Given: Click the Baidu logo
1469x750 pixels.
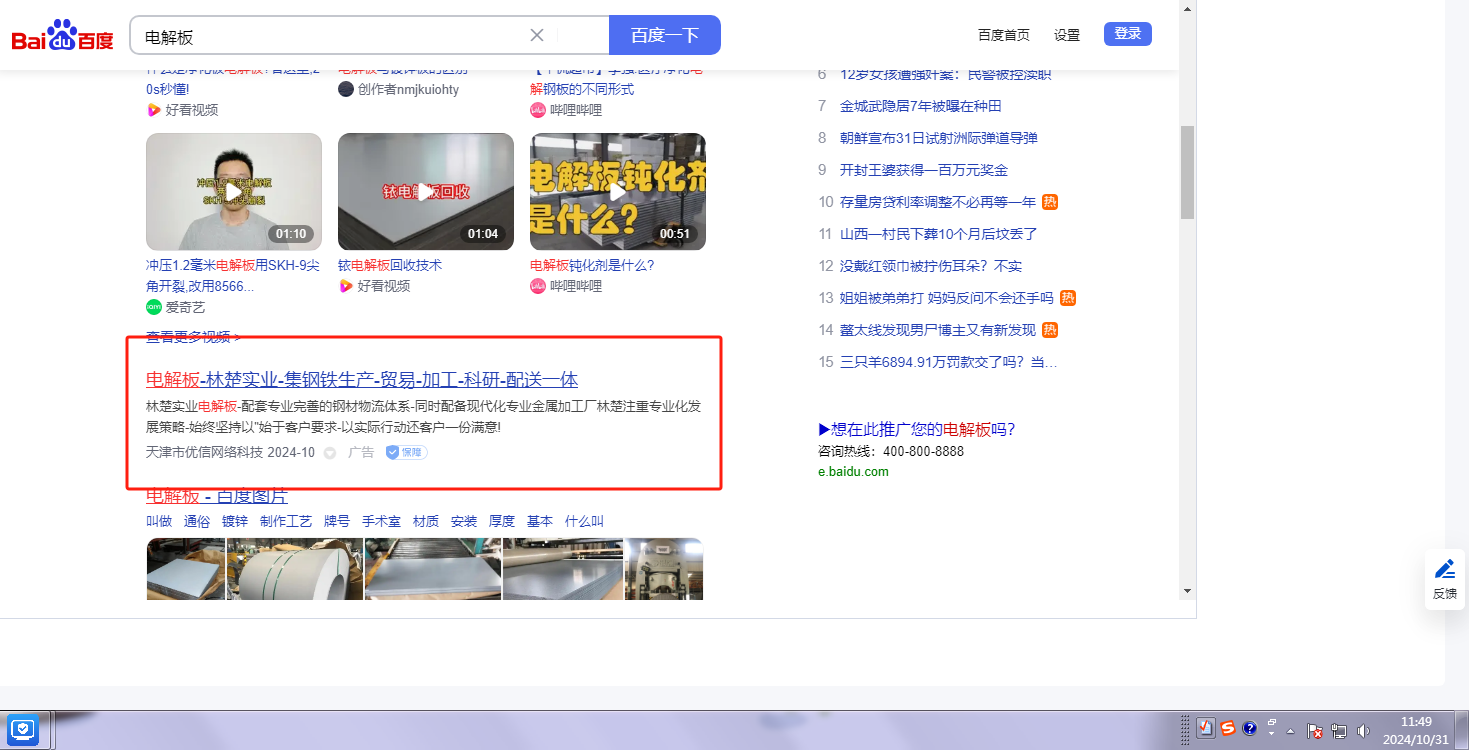Looking at the screenshot, I should (62, 36).
